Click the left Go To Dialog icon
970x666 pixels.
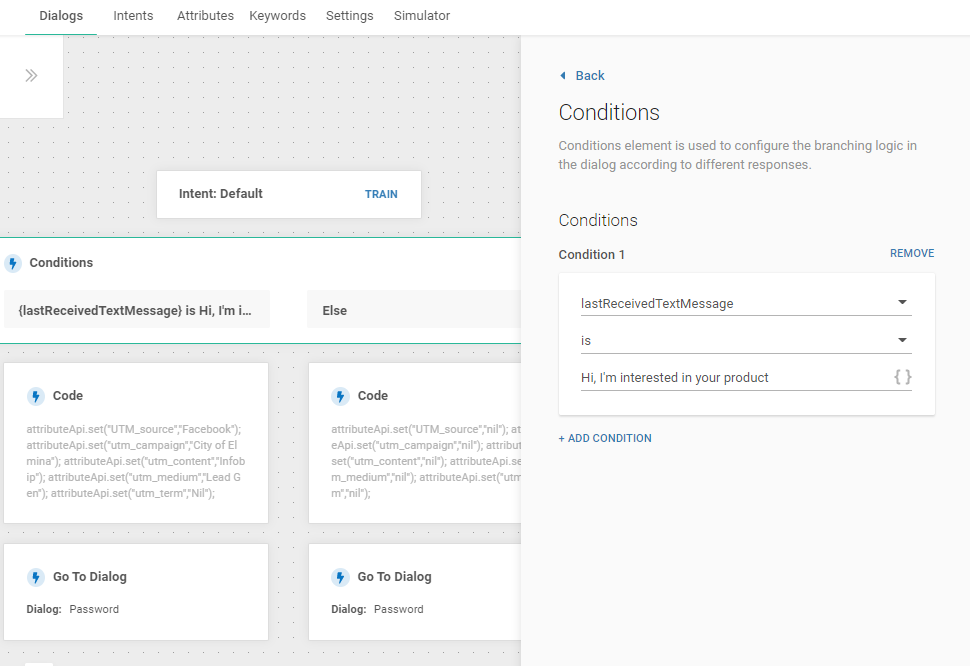(x=36, y=577)
